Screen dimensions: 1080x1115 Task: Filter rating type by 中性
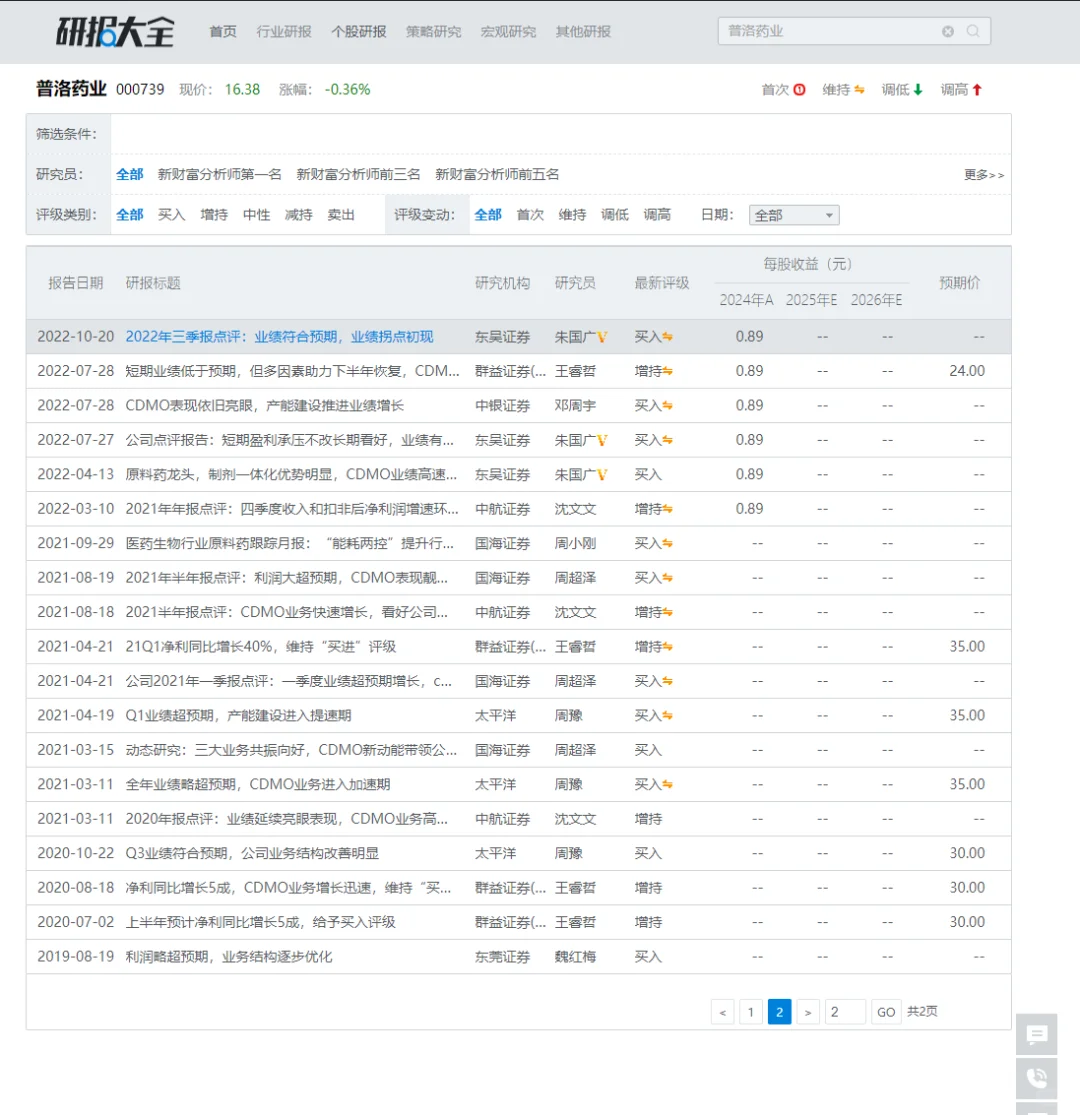tap(257, 215)
